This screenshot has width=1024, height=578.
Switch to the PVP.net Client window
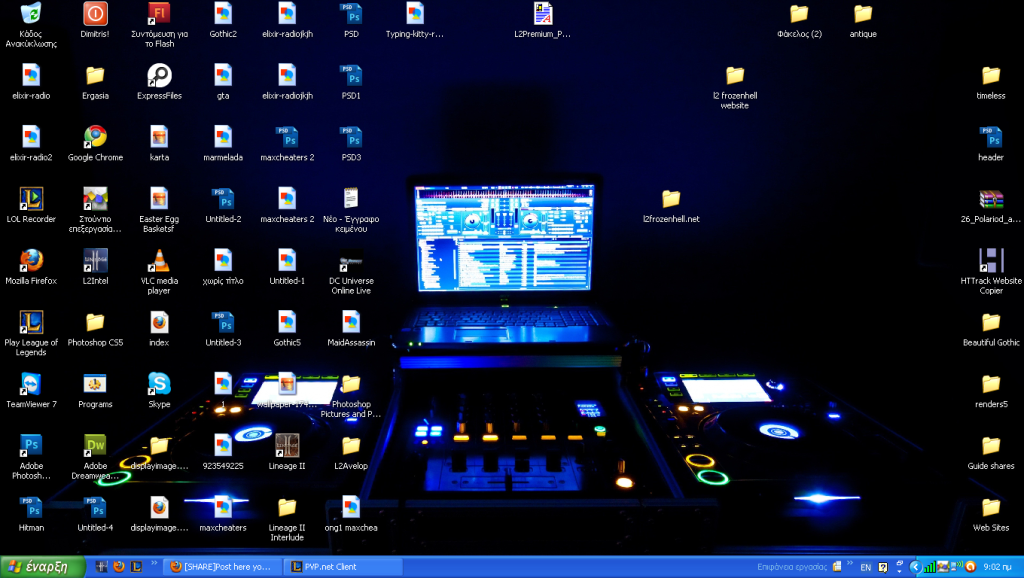point(340,566)
